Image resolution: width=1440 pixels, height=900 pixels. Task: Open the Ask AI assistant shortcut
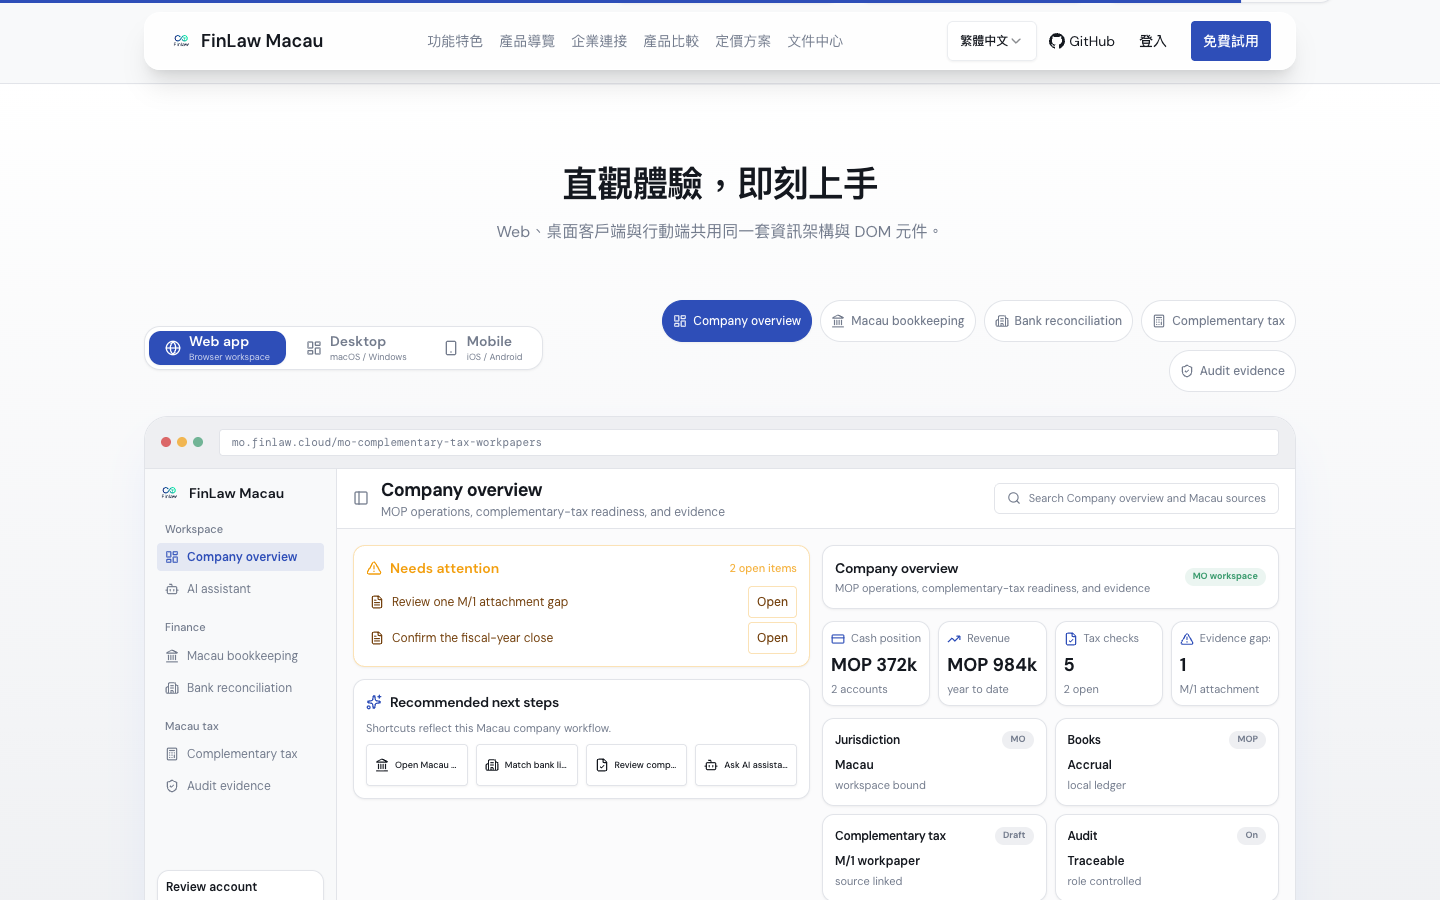746,765
